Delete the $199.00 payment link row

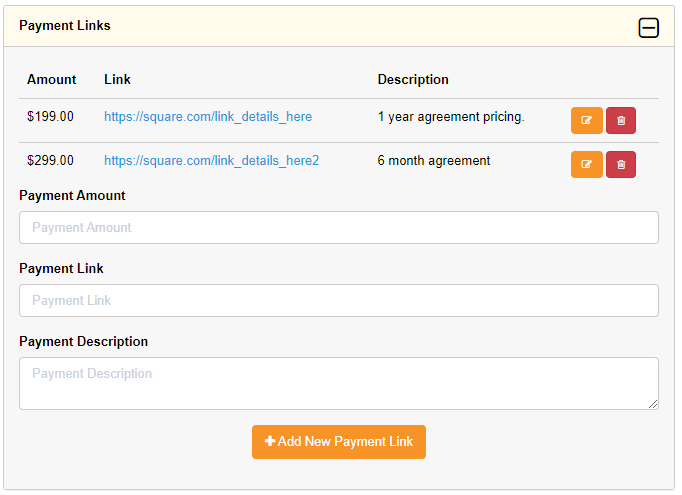click(621, 121)
